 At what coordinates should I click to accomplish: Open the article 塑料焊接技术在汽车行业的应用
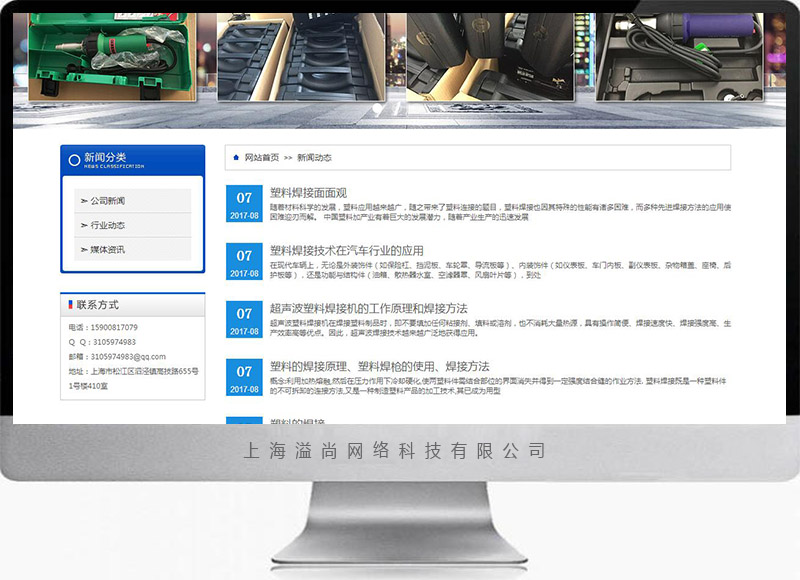(x=346, y=250)
